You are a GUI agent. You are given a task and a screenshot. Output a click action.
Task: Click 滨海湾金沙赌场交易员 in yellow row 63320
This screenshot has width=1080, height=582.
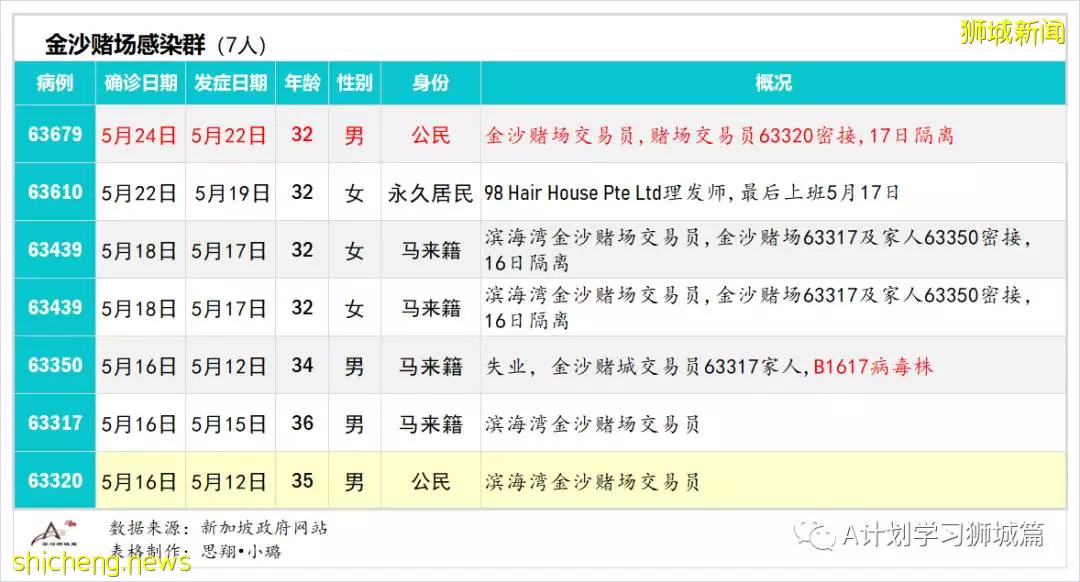click(592, 482)
